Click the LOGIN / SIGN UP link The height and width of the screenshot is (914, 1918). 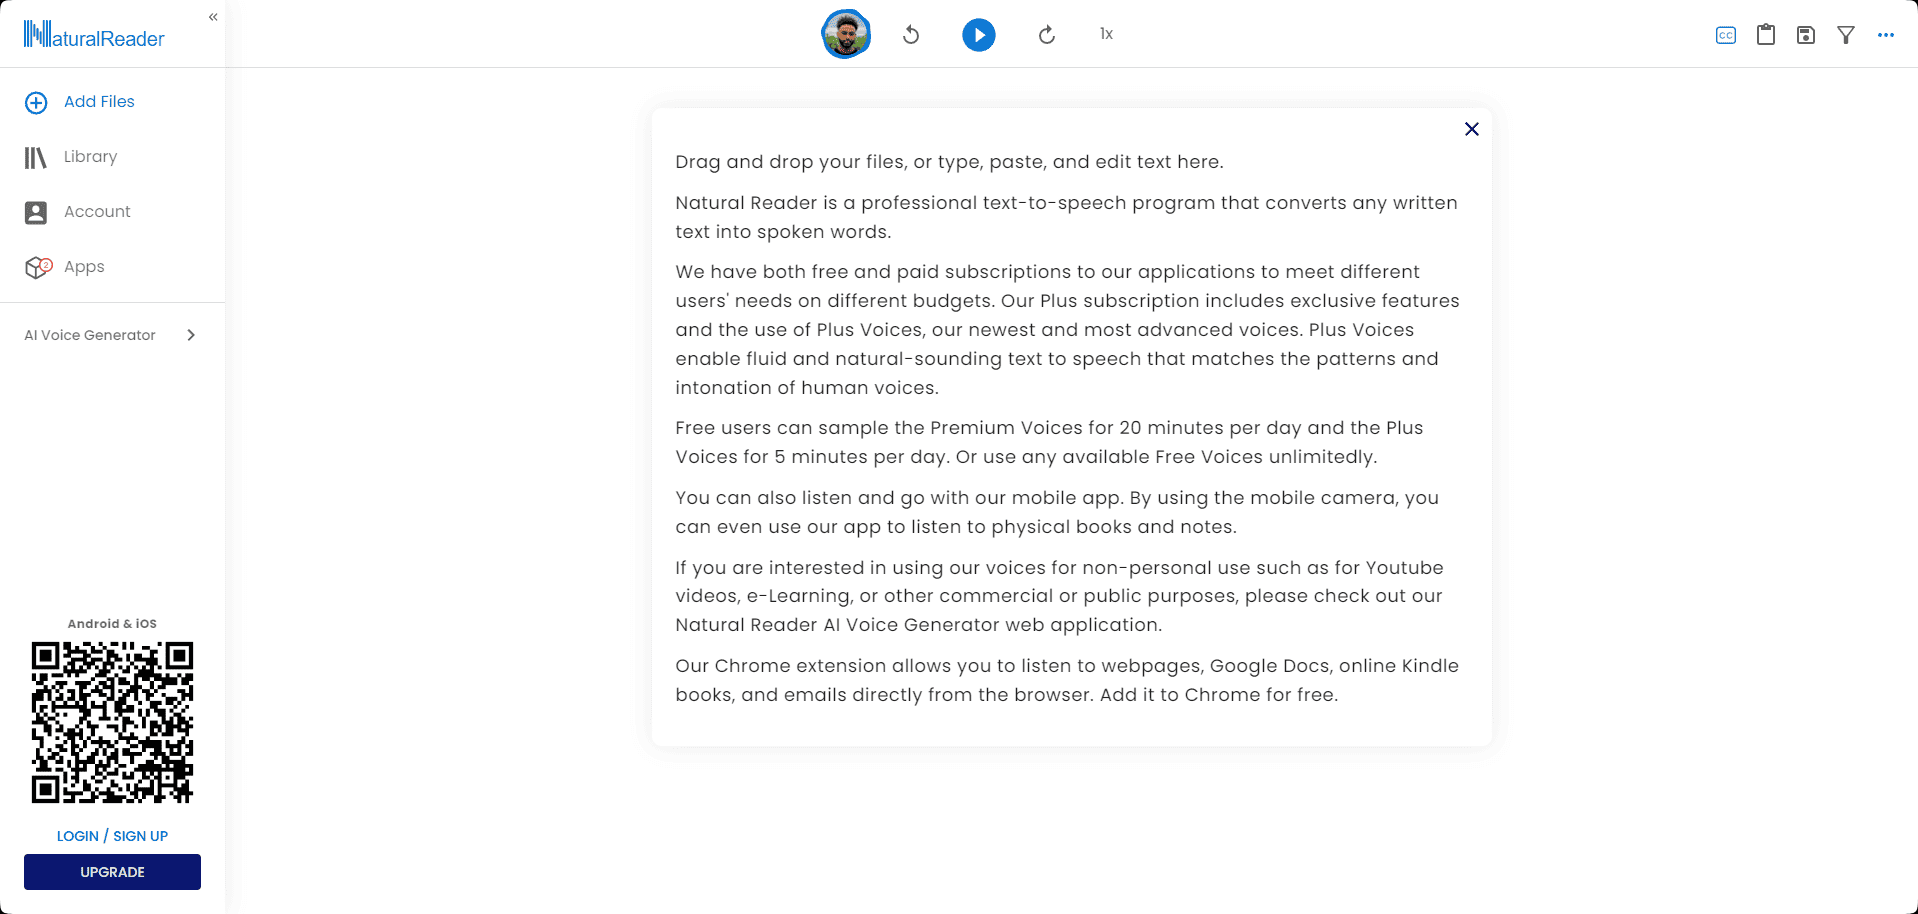tap(112, 836)
